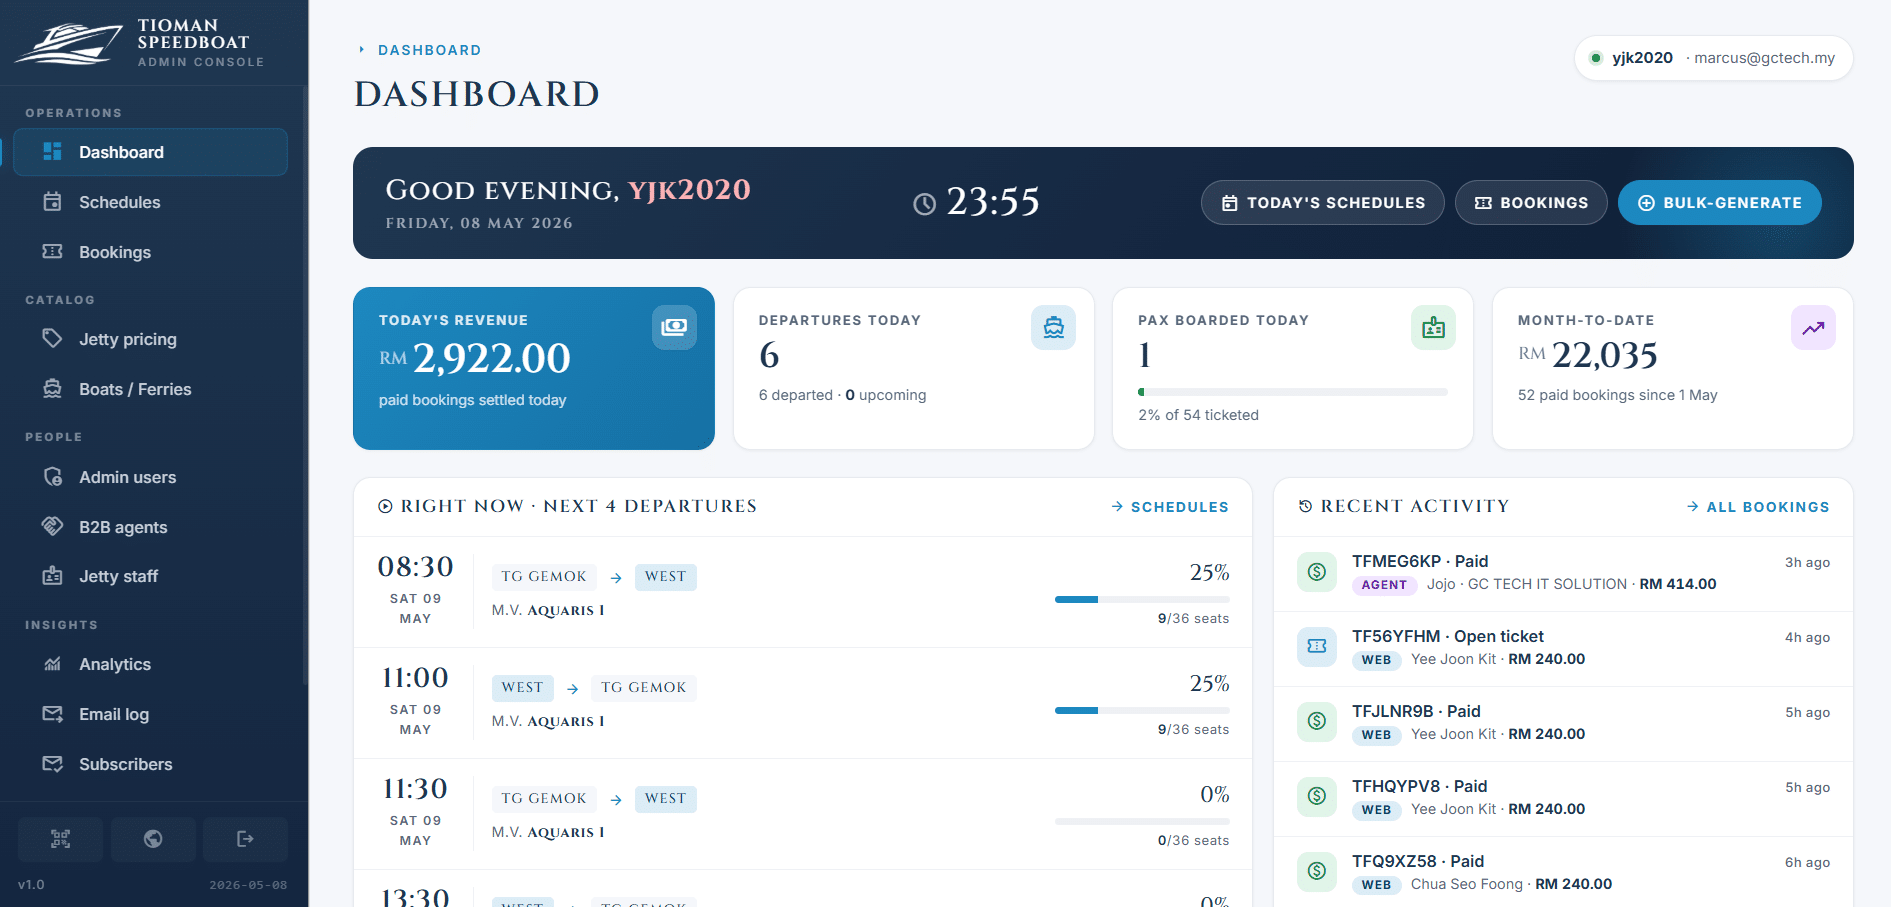Click the AGENT tag on booking TFMEG6KP
This screenshot has height=907, width=1891.
point(1384,585)
